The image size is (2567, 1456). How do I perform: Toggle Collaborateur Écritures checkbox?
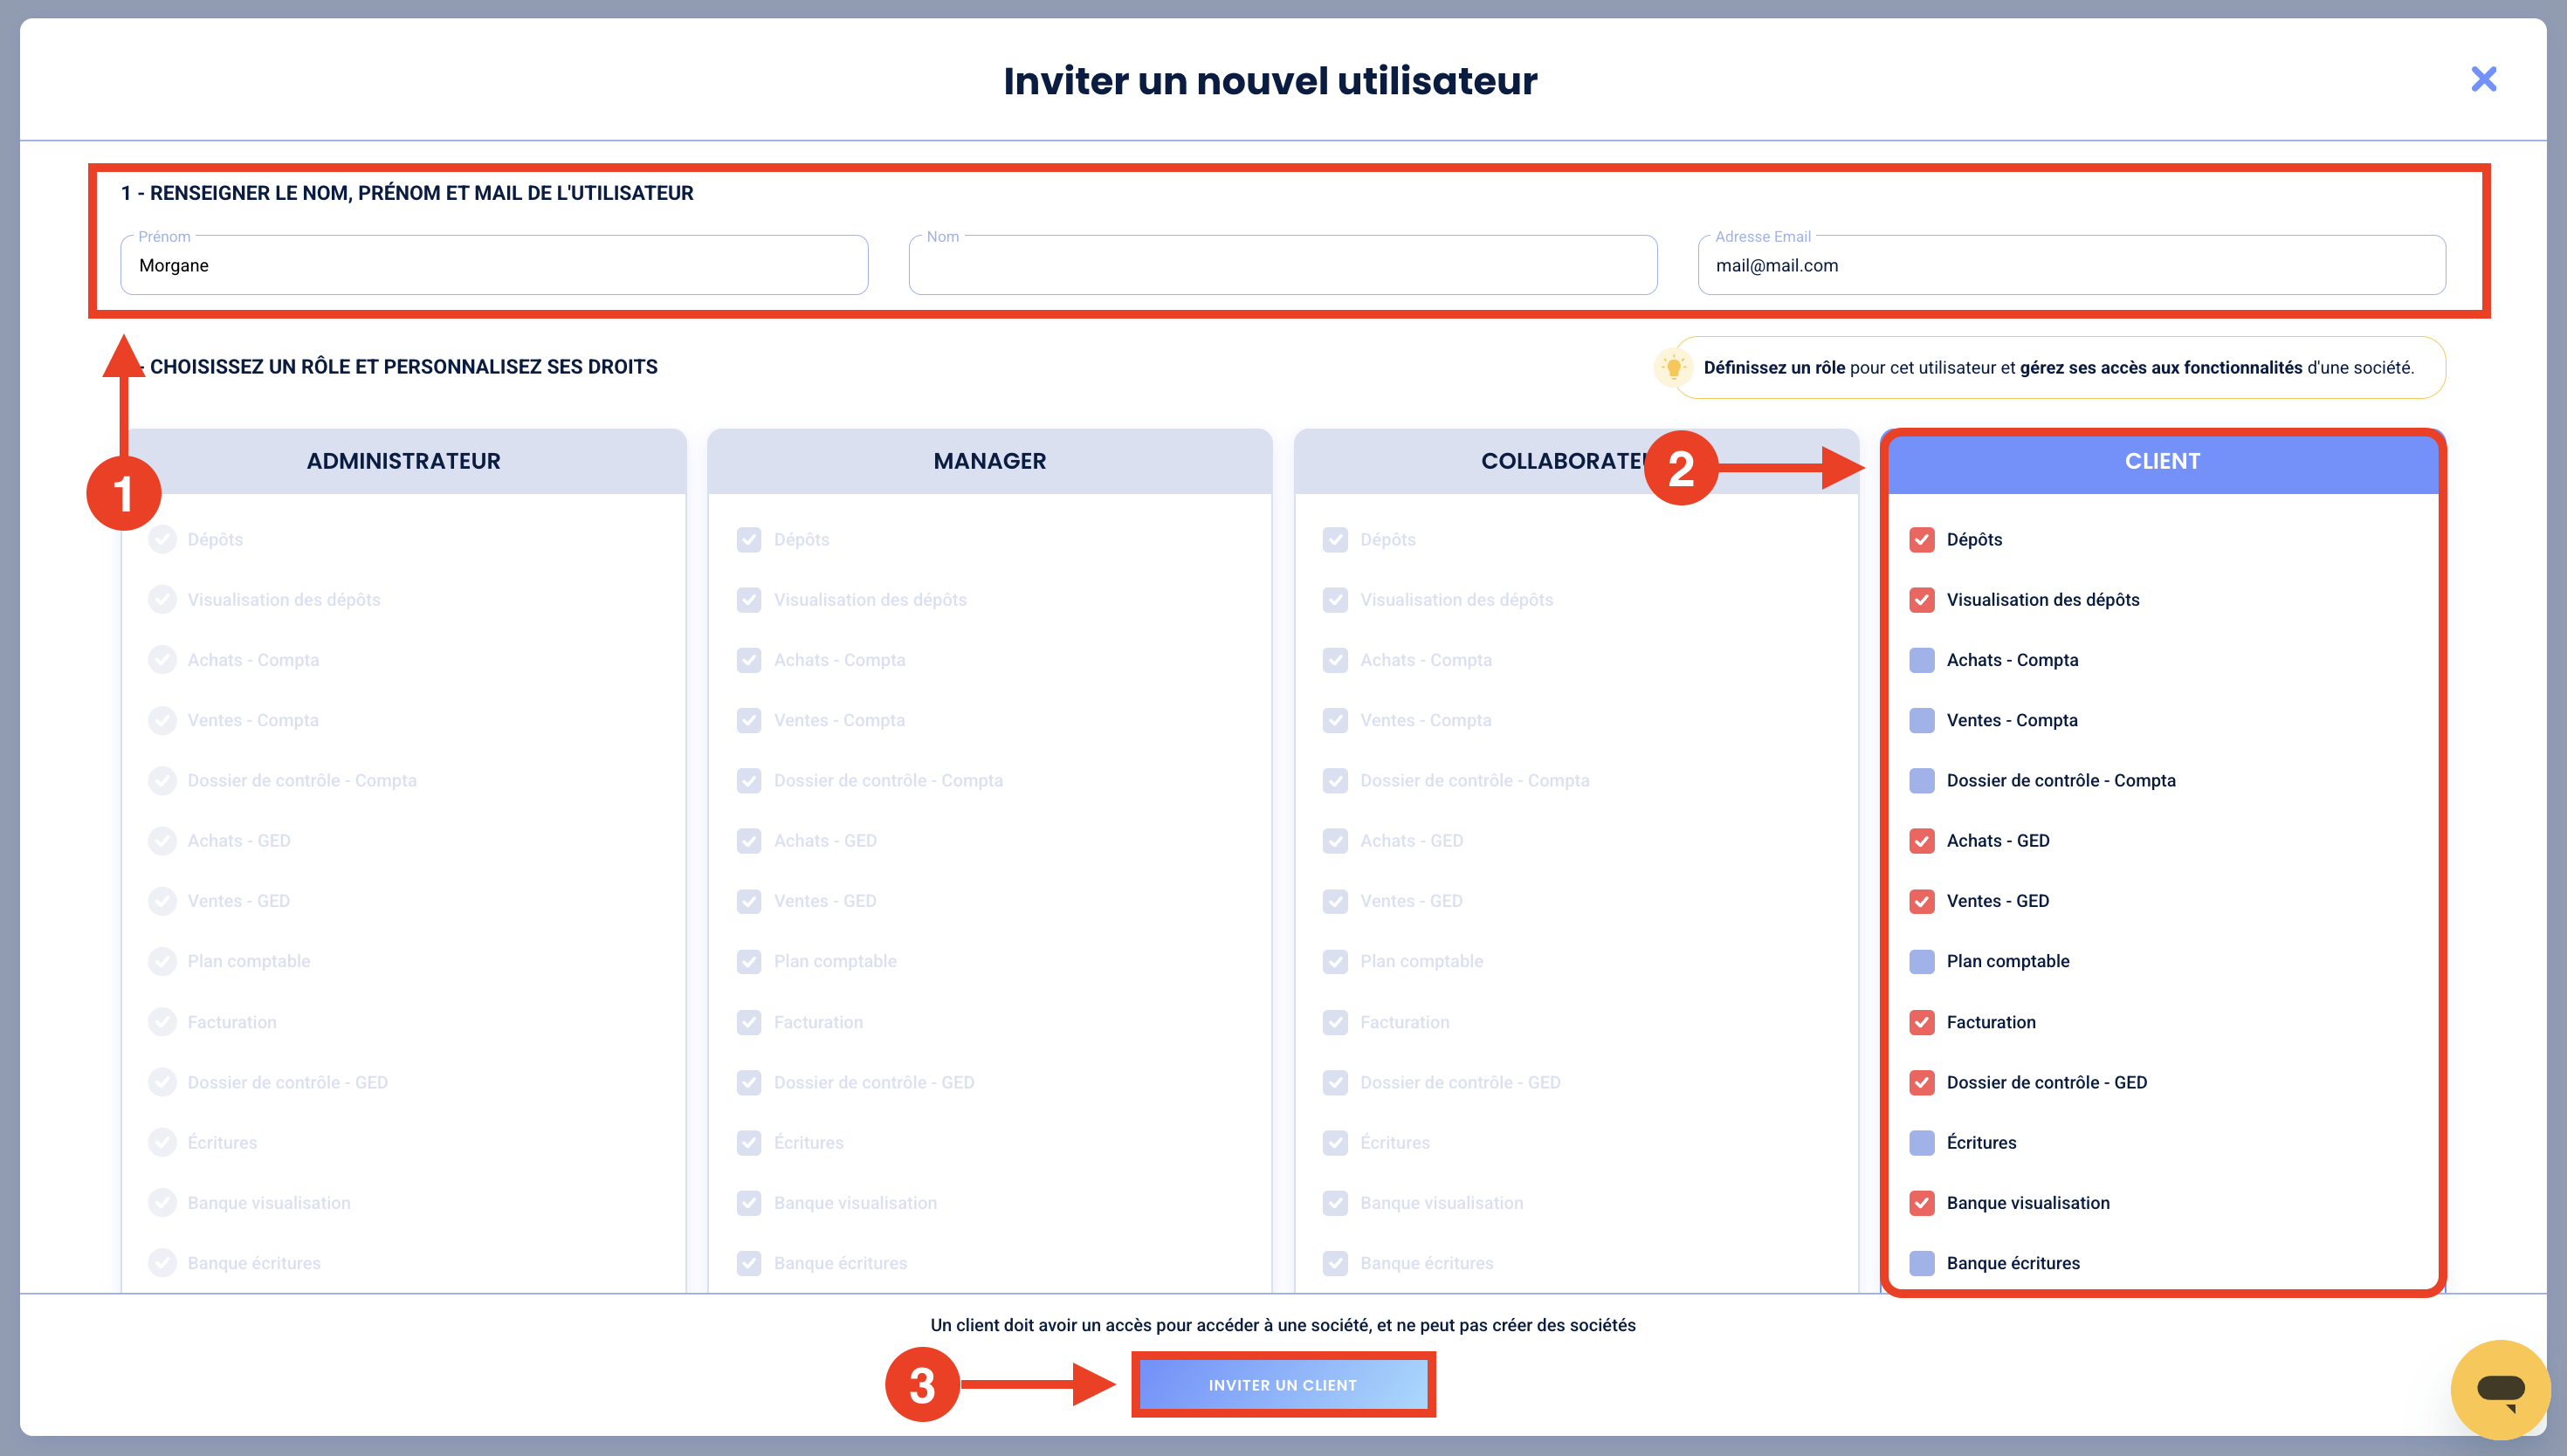pyautogui.click(x=1335, y=1143)
